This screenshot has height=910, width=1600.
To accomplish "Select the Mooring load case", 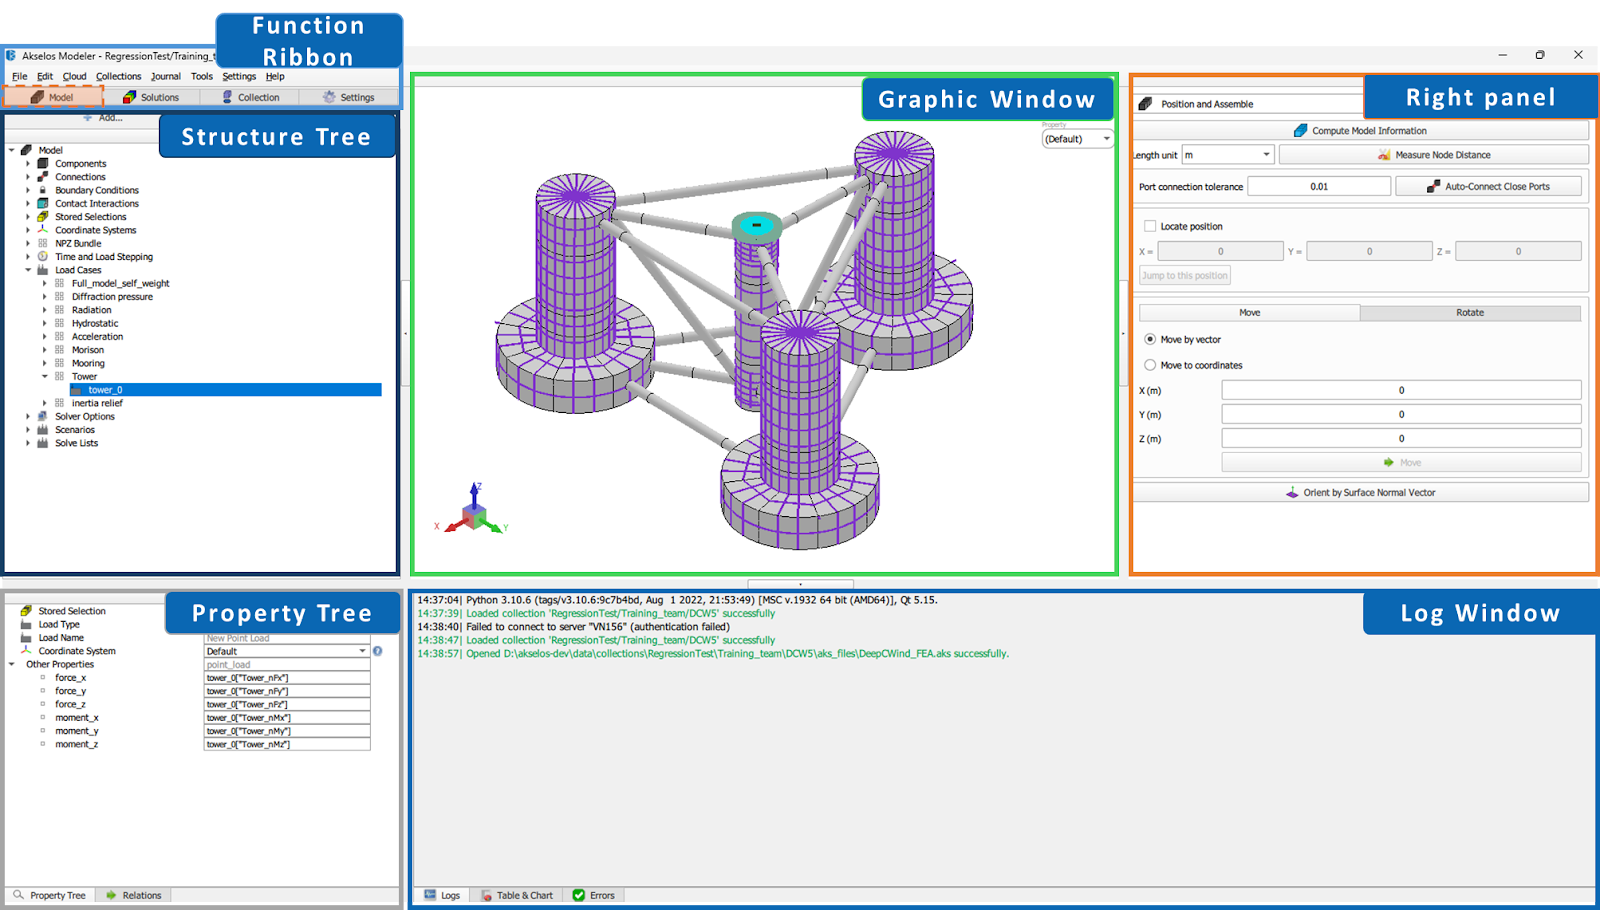I will tap(88, 363).
